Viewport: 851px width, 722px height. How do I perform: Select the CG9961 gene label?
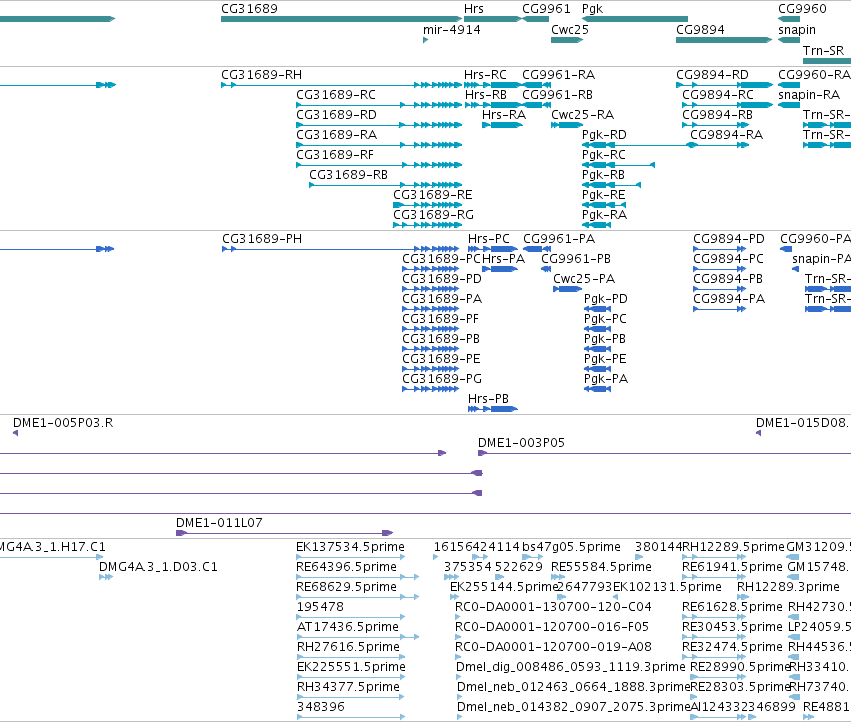coord(546,9)
